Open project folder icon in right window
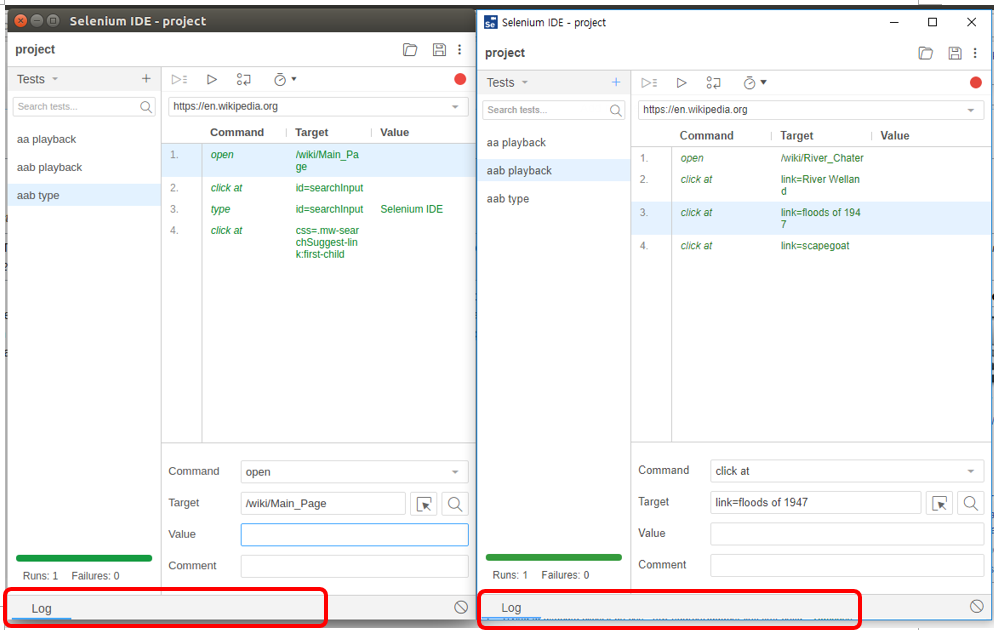994x633 pixels. click(x=926, y=53)
